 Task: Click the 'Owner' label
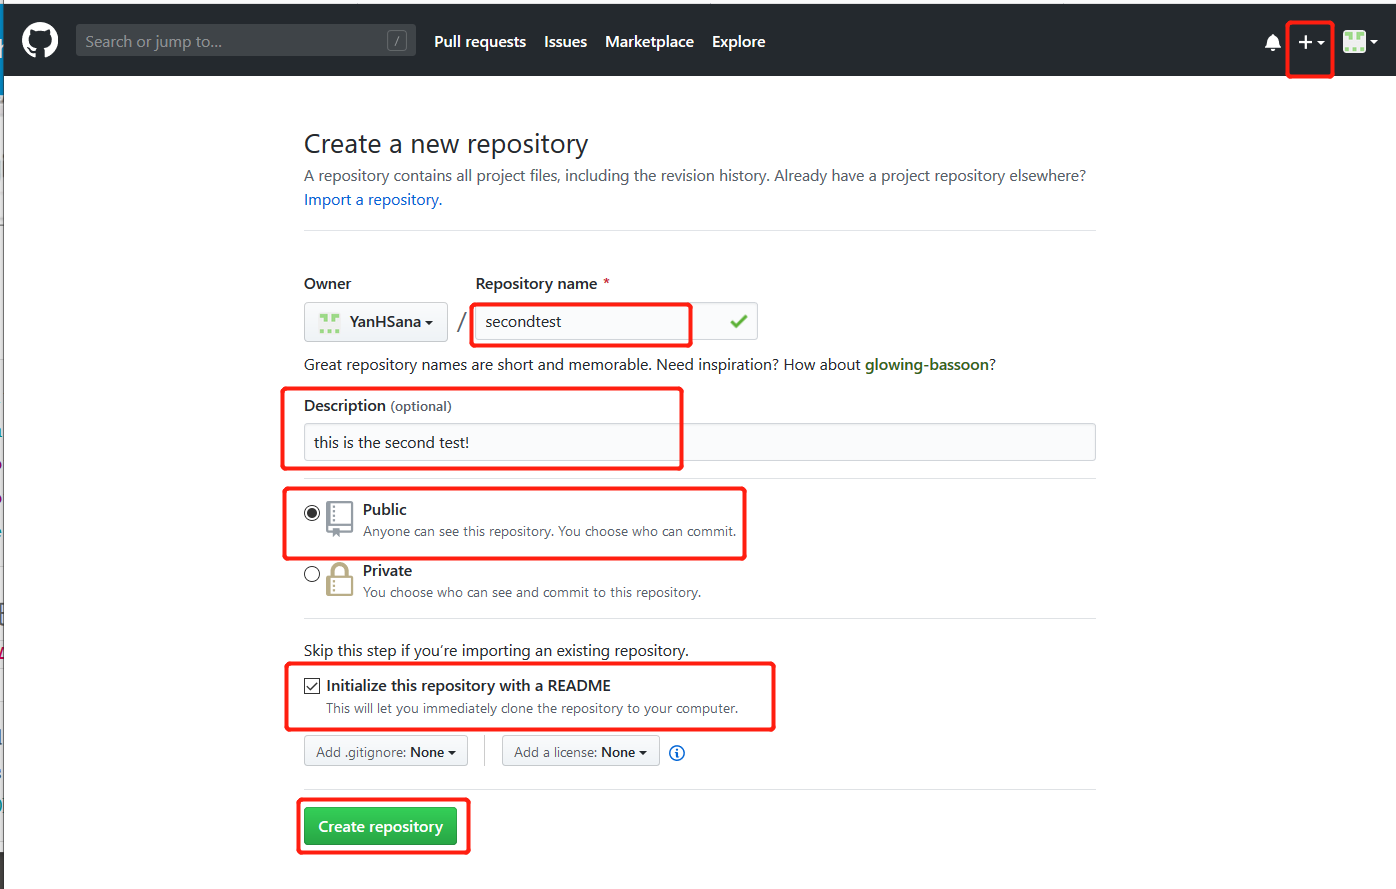coord(328,284)
